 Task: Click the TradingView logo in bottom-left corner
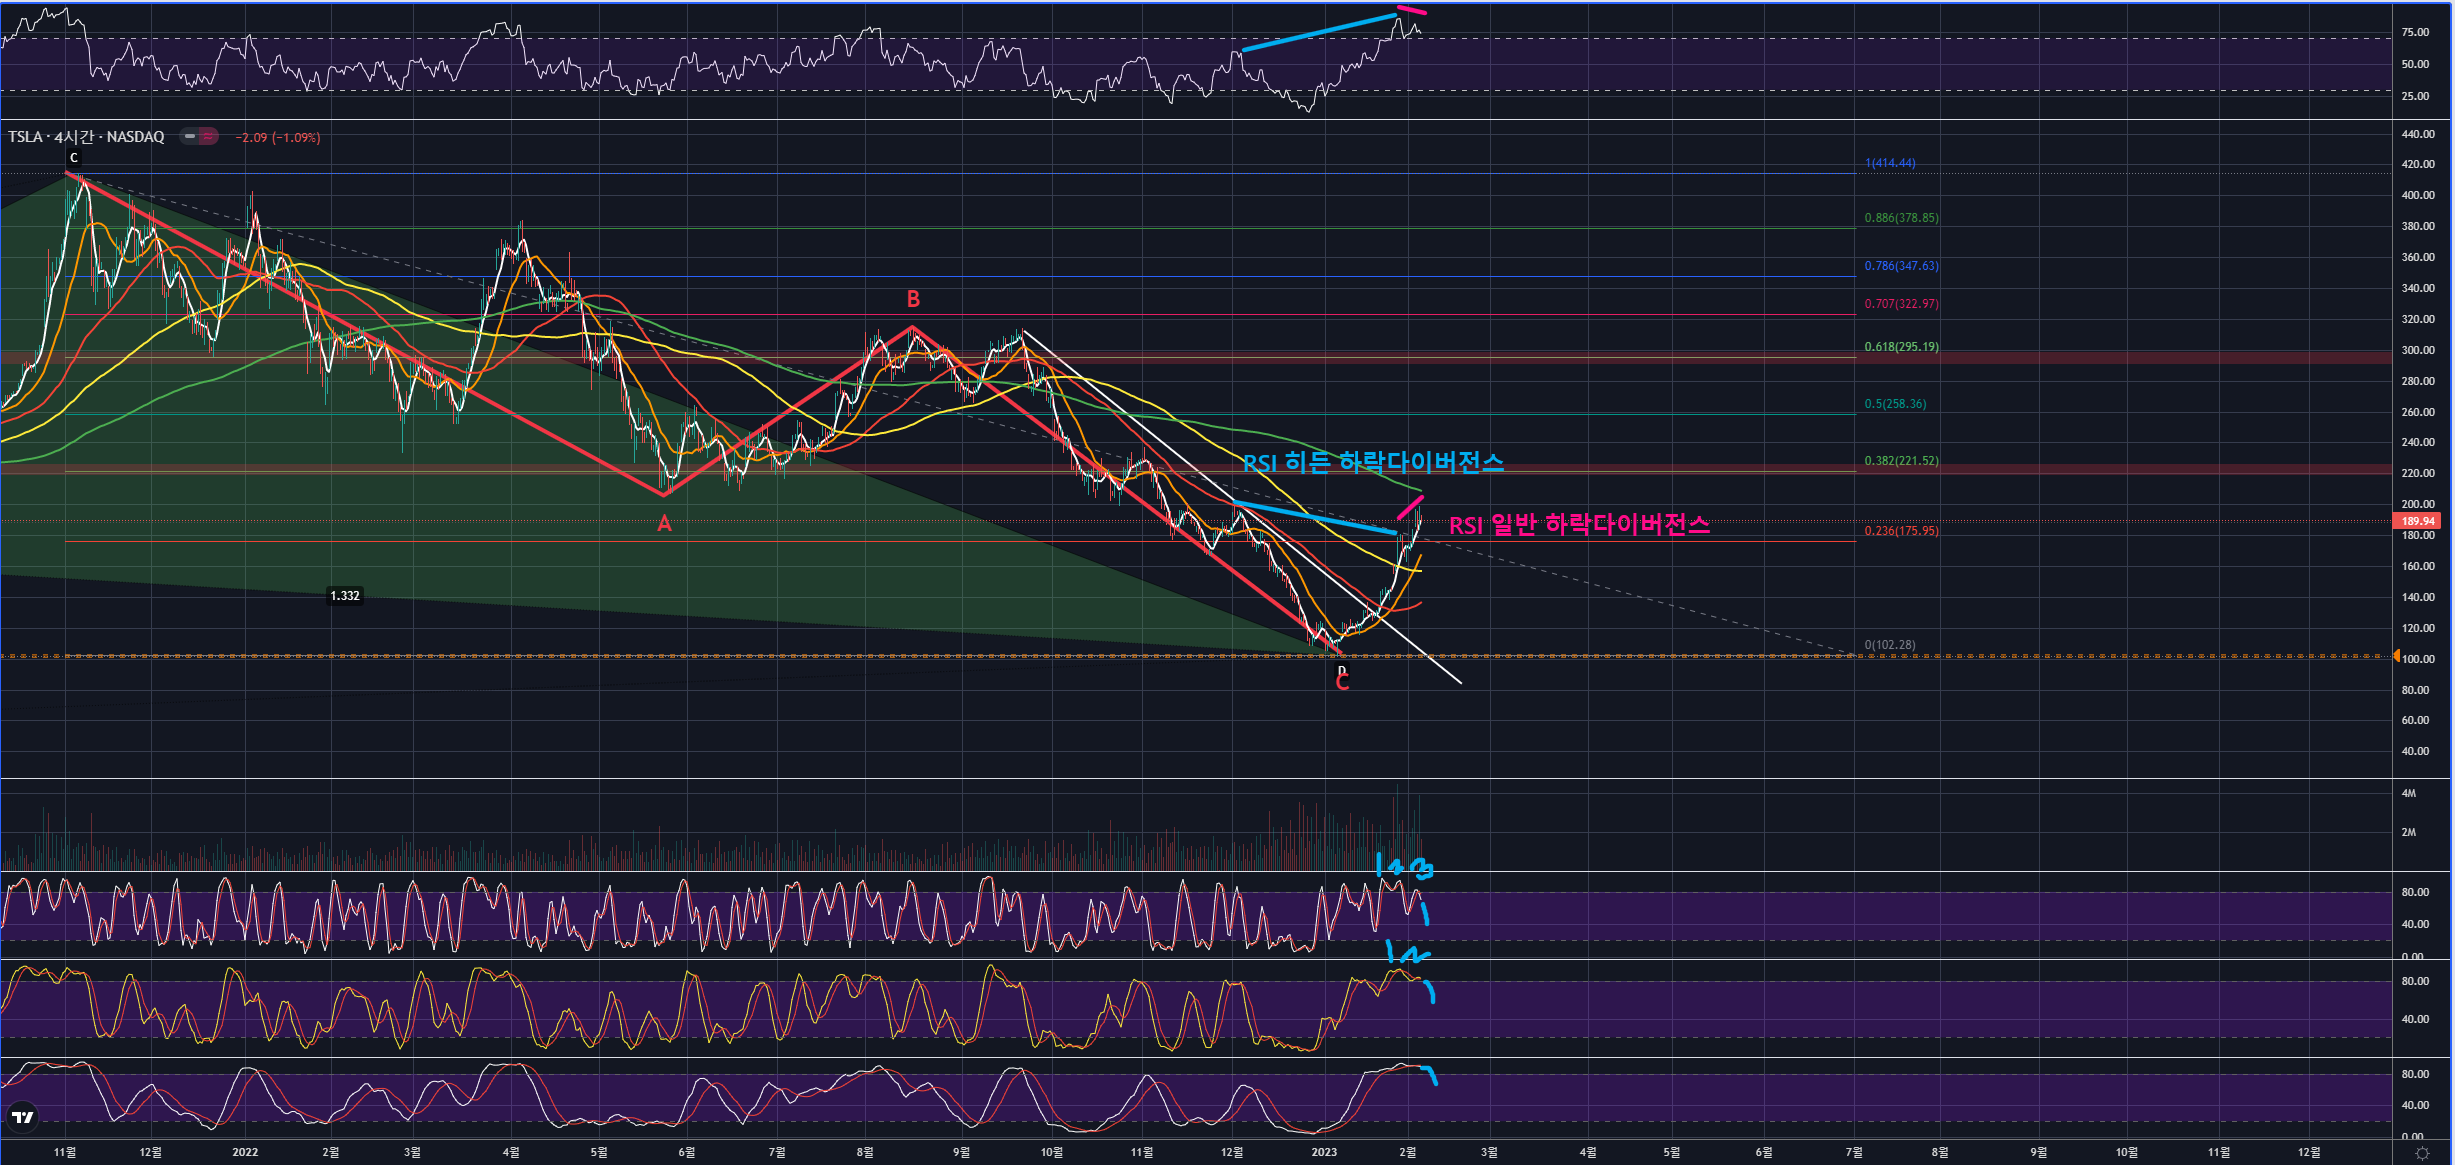pos(22,1117)
